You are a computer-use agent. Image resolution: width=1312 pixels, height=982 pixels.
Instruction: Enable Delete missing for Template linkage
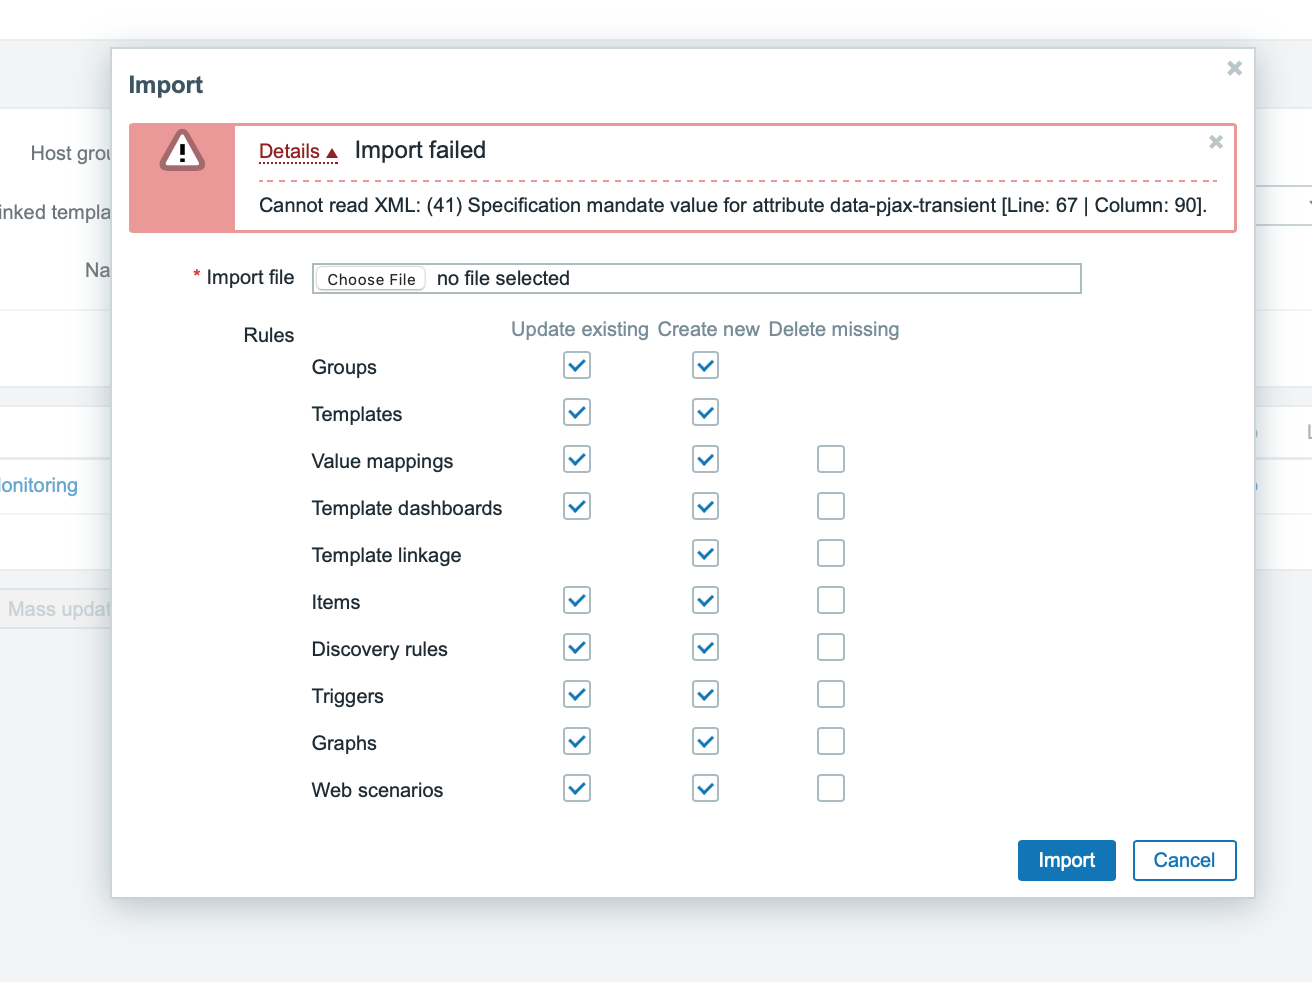click(x=830, y=554)
